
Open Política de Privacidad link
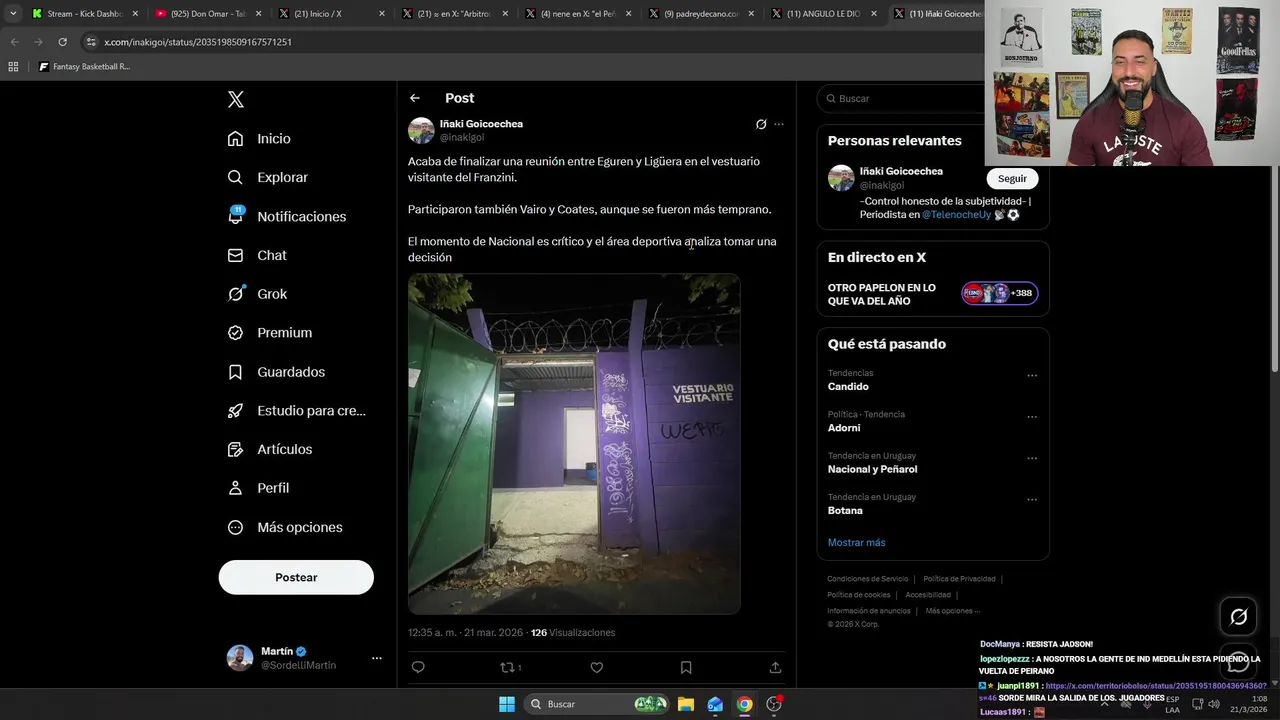[x=959, y=579]
